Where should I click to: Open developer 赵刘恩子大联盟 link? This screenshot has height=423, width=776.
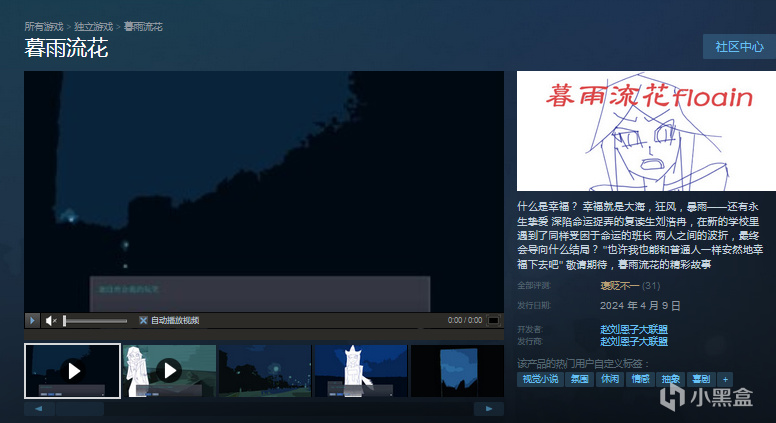[x=634, y=329]
